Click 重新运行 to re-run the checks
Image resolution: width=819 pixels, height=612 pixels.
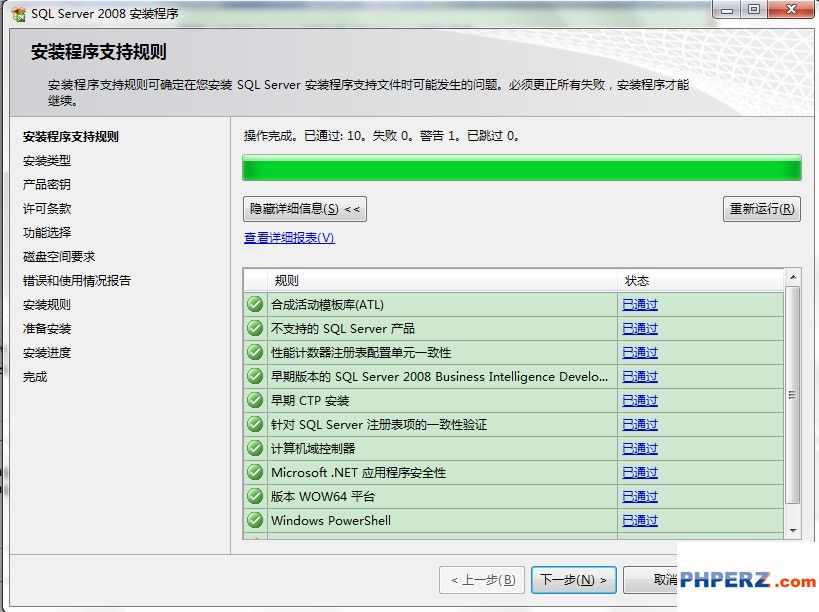[x=762, y=209]
